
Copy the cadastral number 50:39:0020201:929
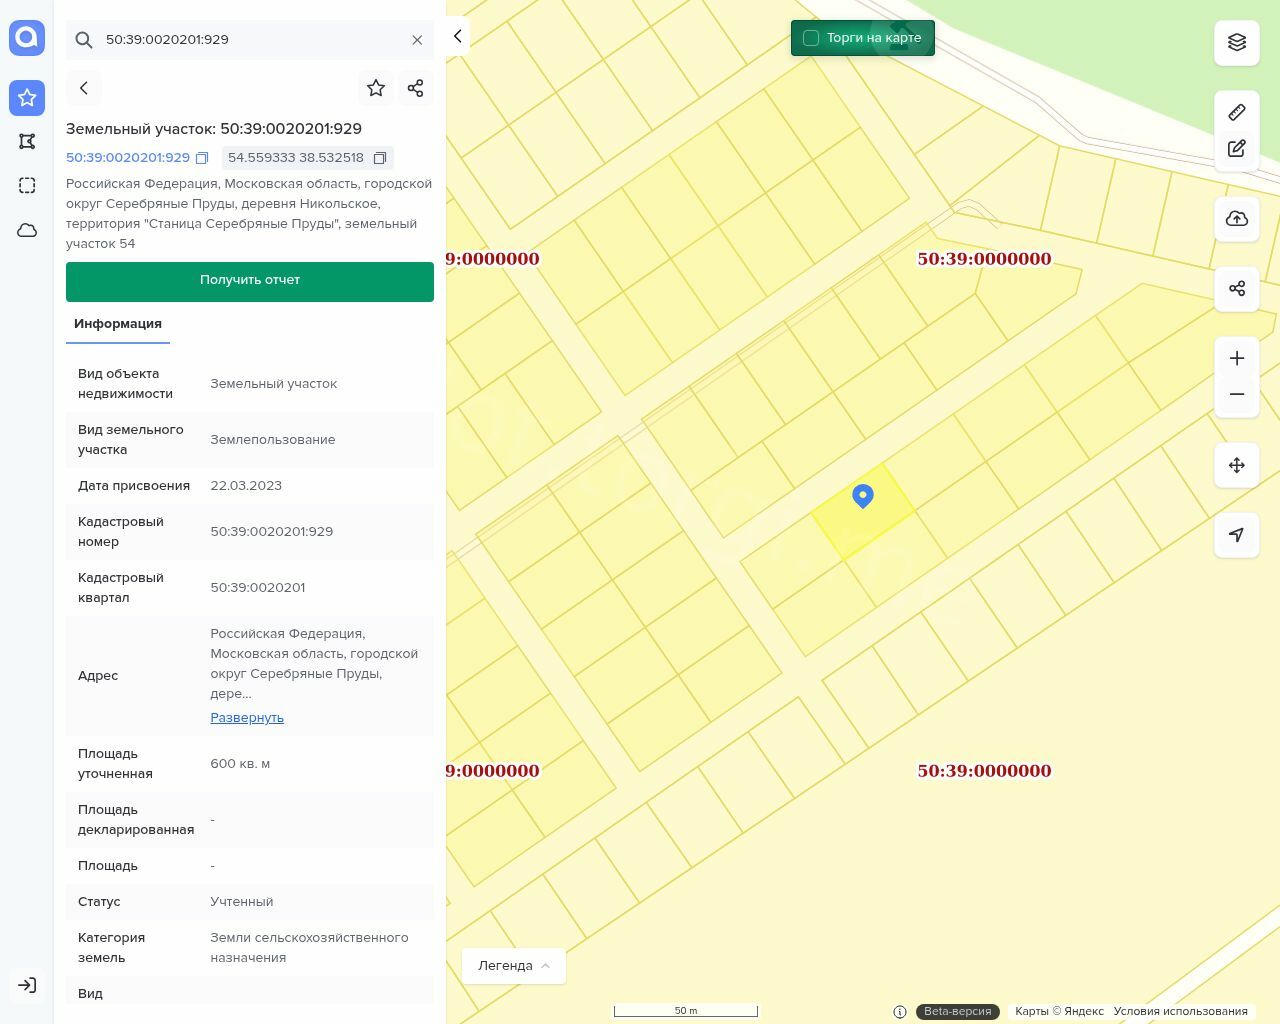(x=202, y=158)
